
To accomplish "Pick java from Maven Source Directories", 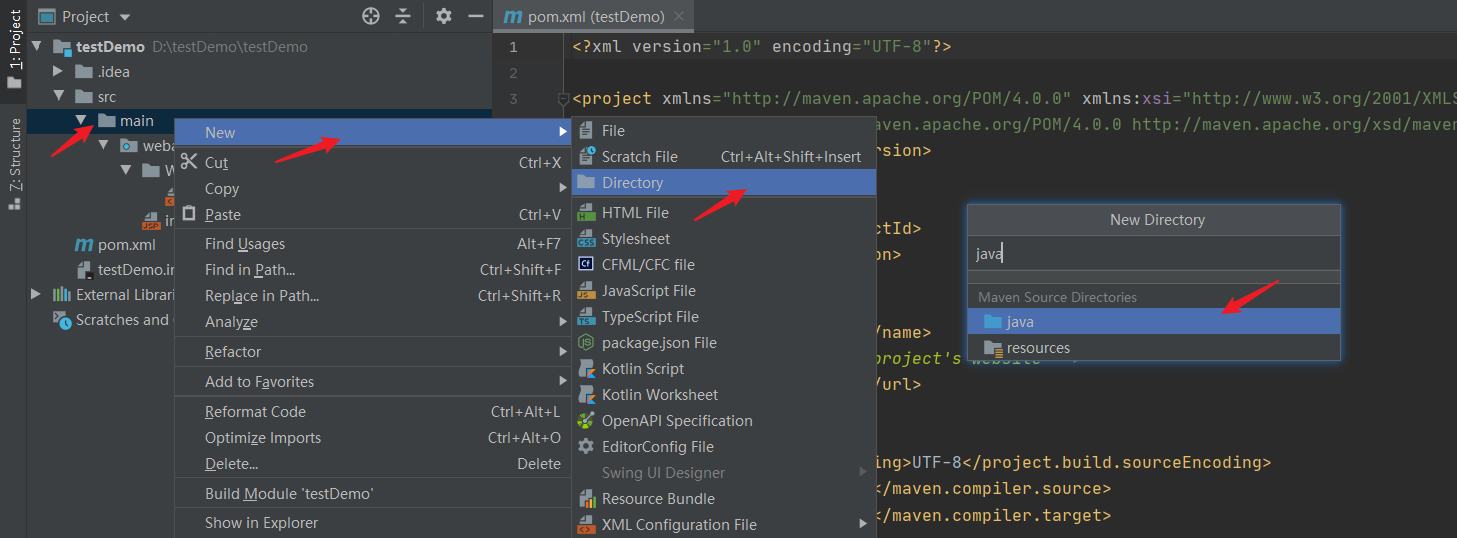I will (x=1154, y=322).
